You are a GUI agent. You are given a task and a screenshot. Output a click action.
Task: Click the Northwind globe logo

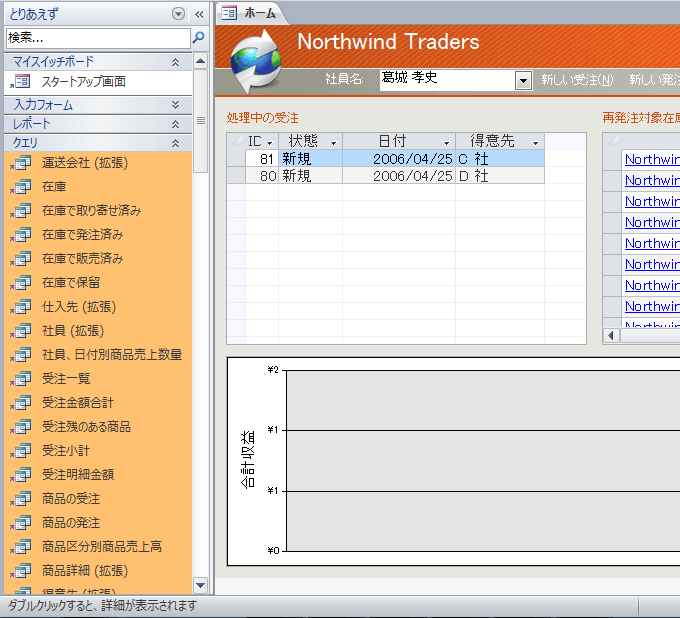pyautogui.click(x=255, y=61)
